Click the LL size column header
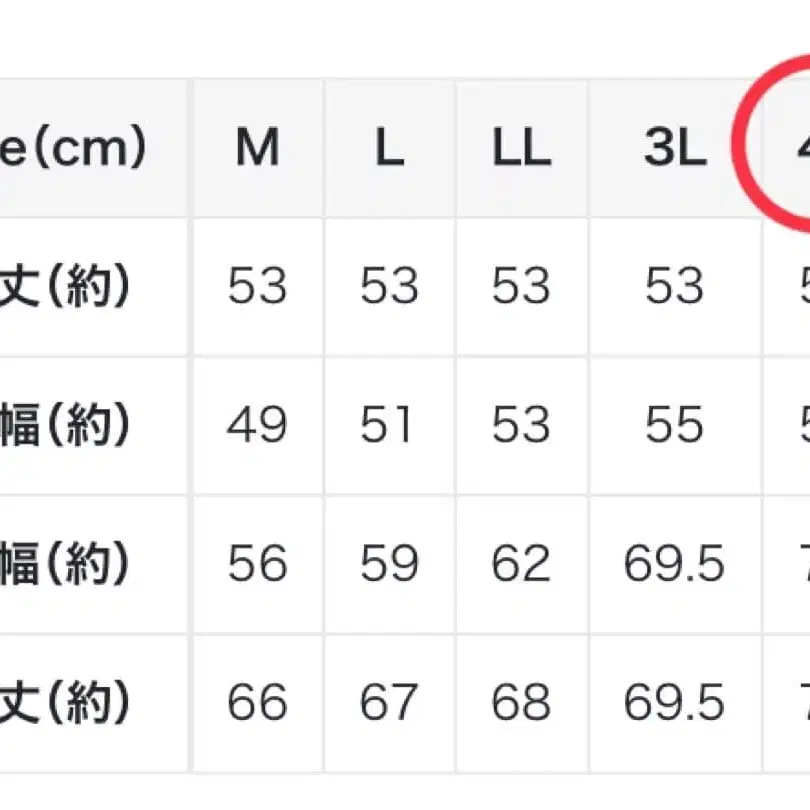Screen dimensions: 810x810 click(521, 149)
